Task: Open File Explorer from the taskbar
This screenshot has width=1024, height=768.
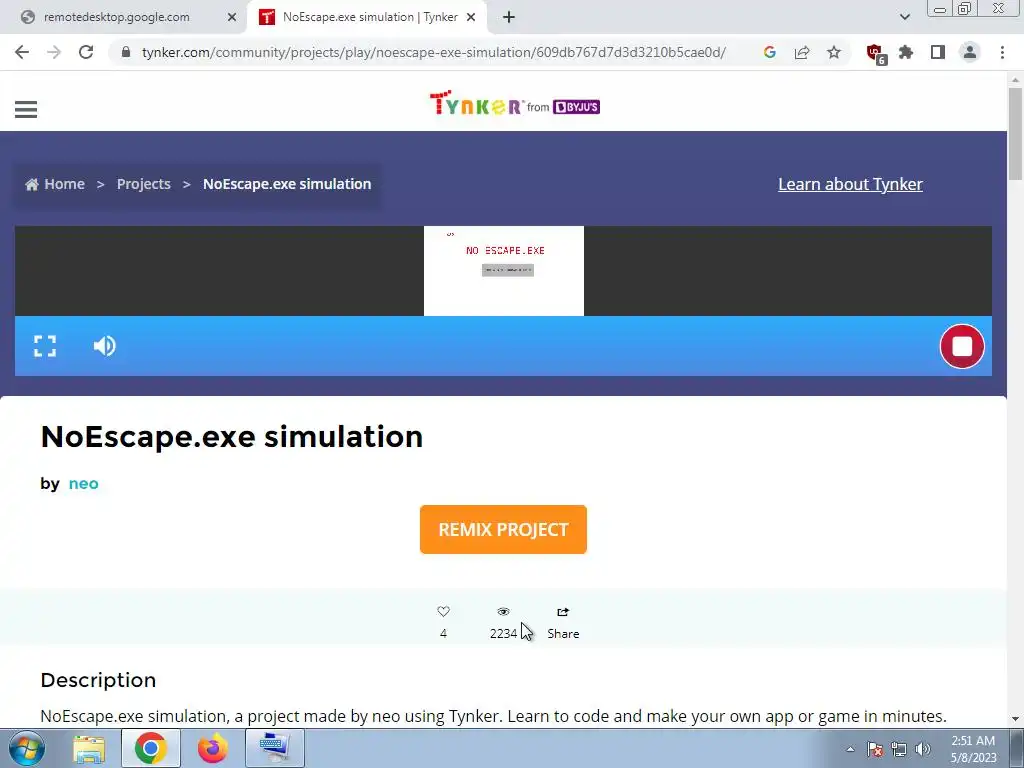Action: pos(89,749)
